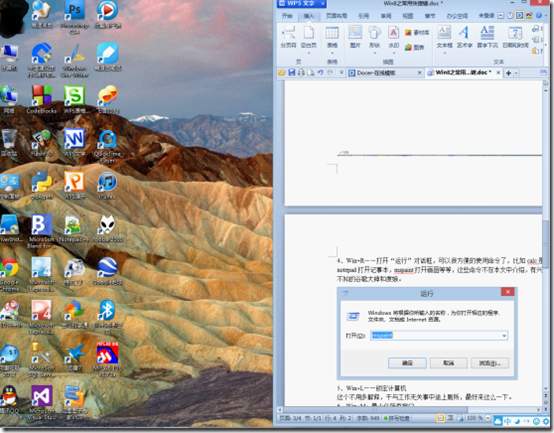Click the WordArt (艺术字) ribbon icon
554x433 pixels.
pyautogui.click(x=464, y=37)
